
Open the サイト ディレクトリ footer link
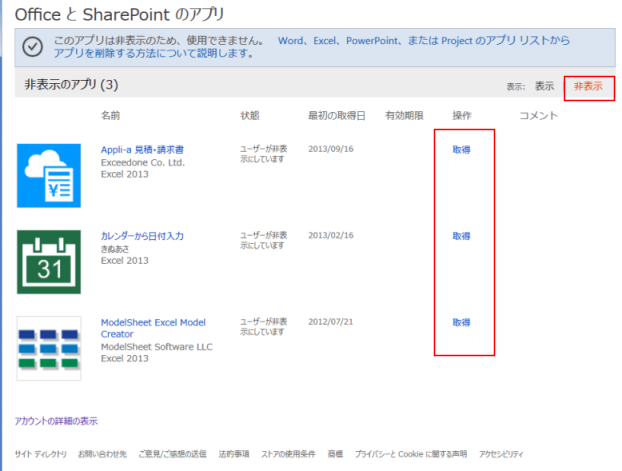click(x=40, y=454)
